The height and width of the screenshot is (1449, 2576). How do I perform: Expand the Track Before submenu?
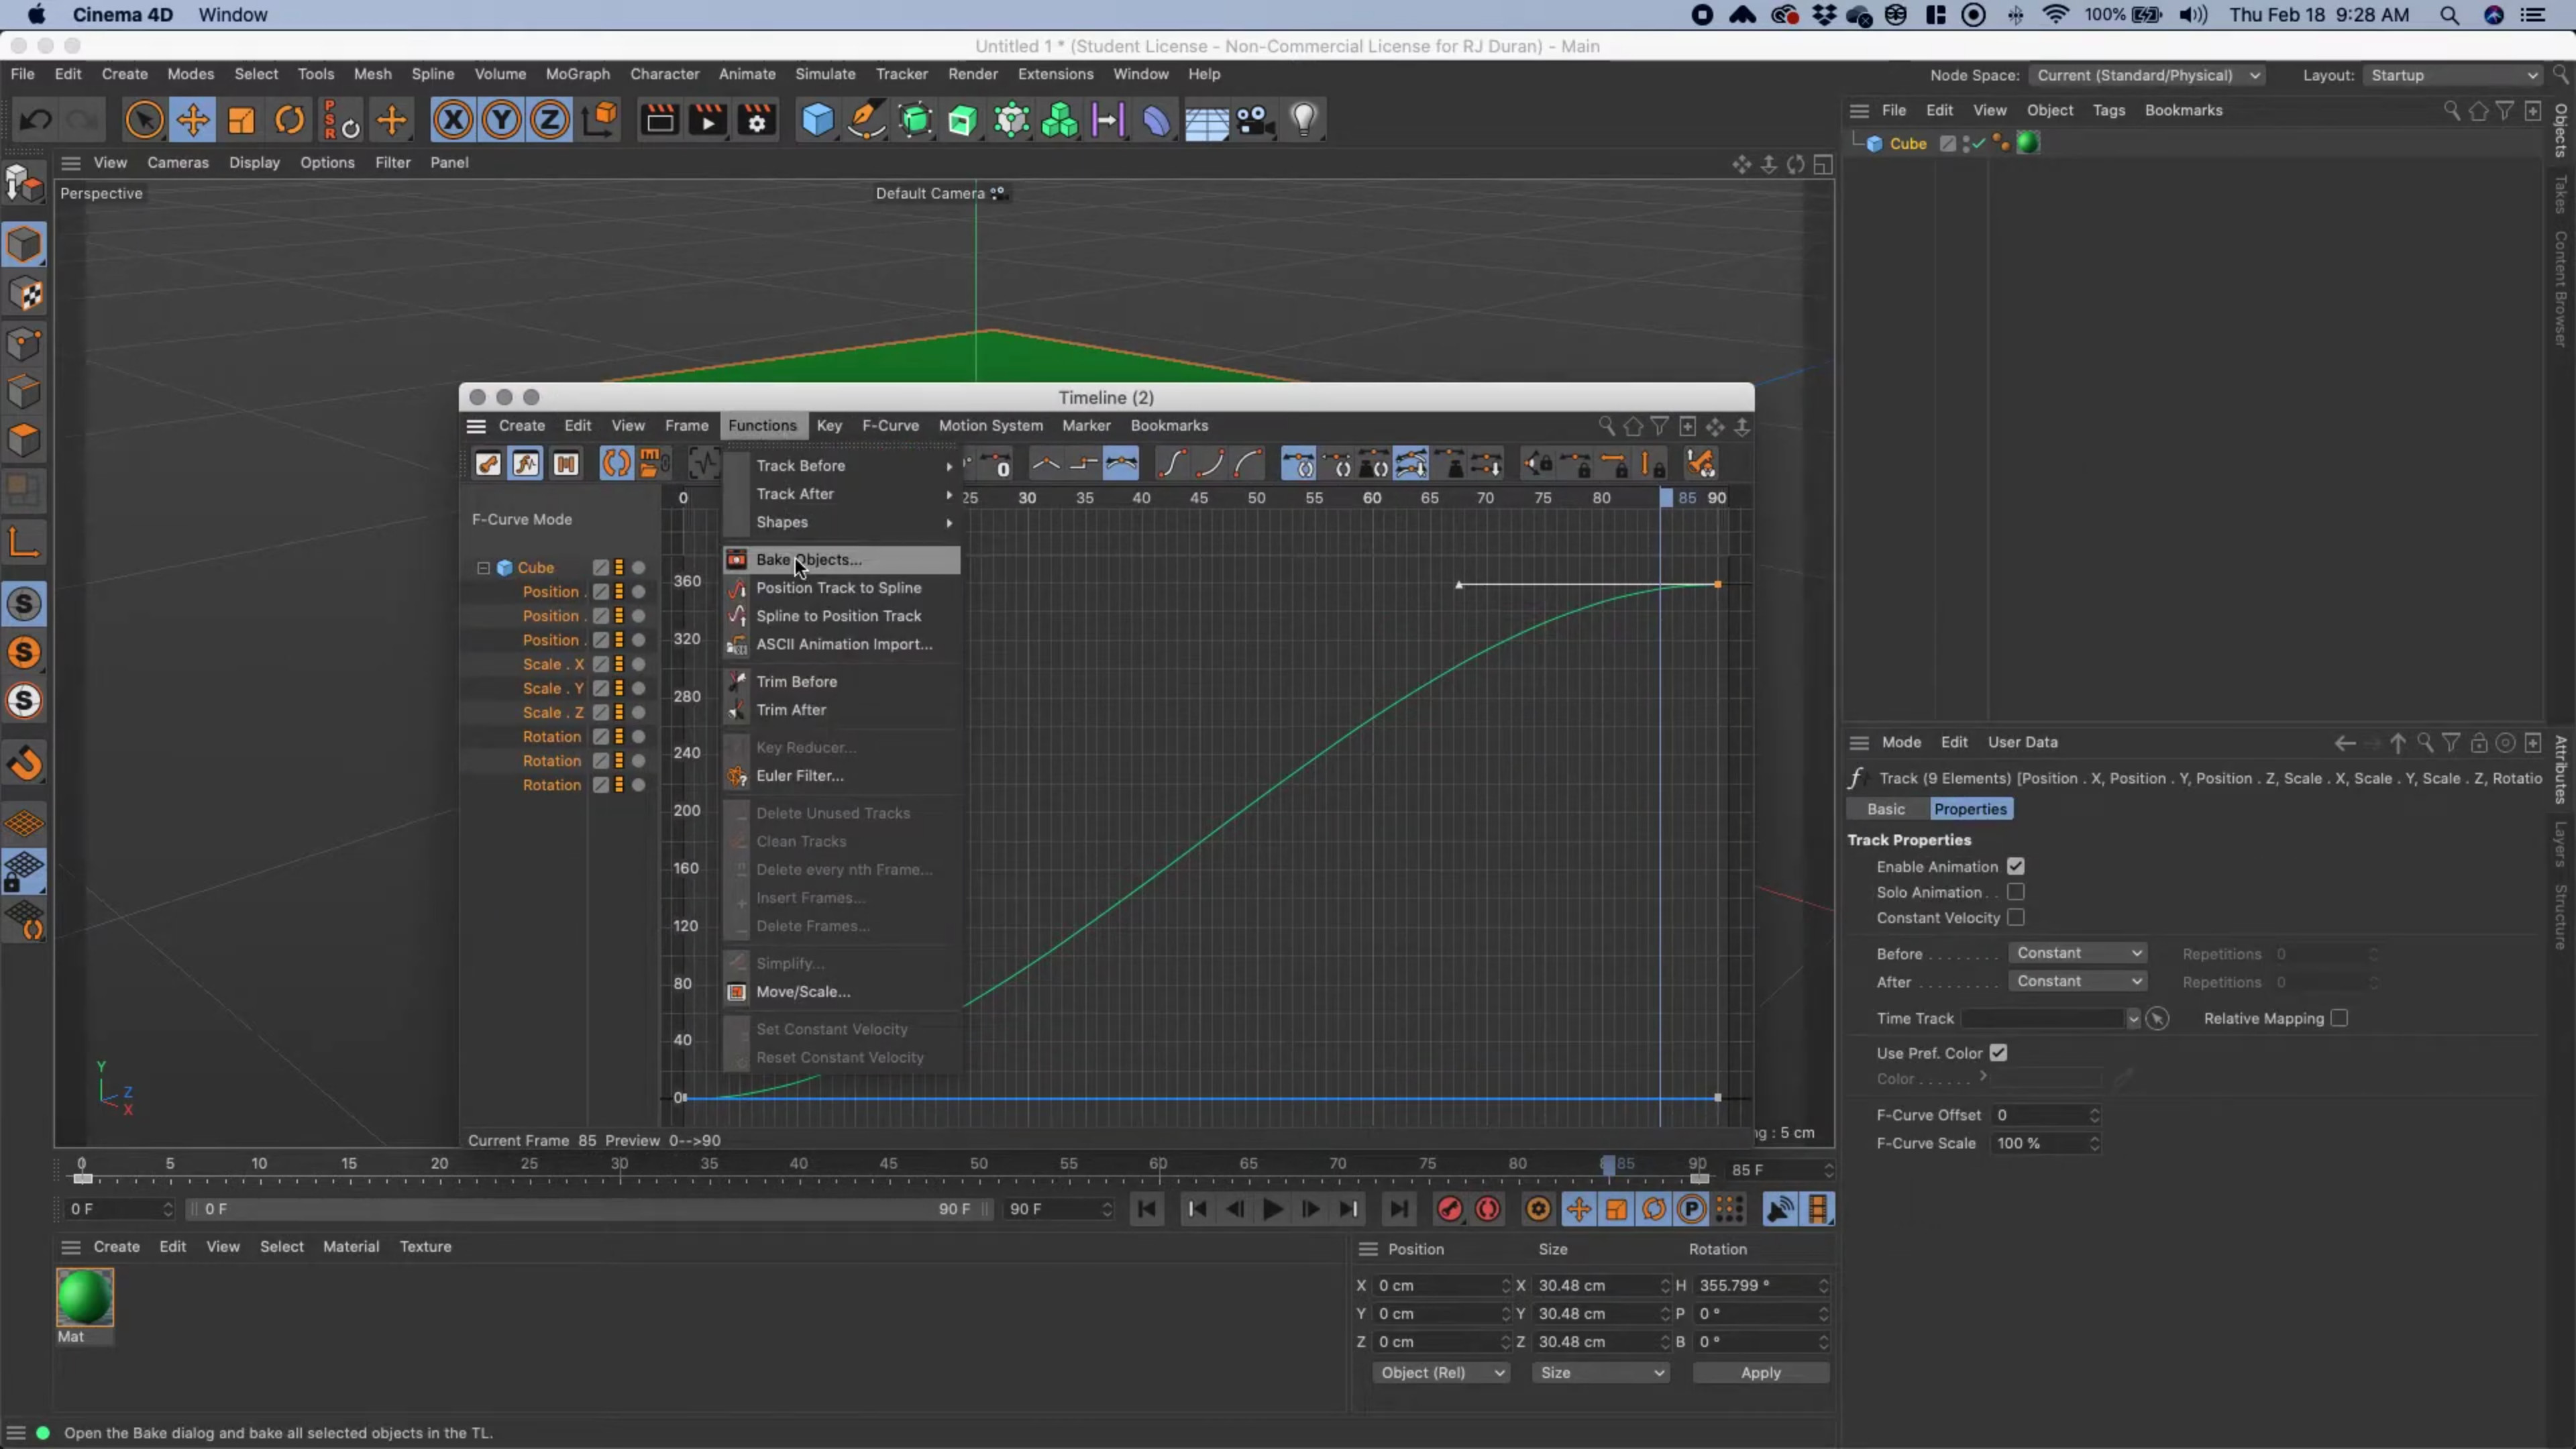pos(841,466)
